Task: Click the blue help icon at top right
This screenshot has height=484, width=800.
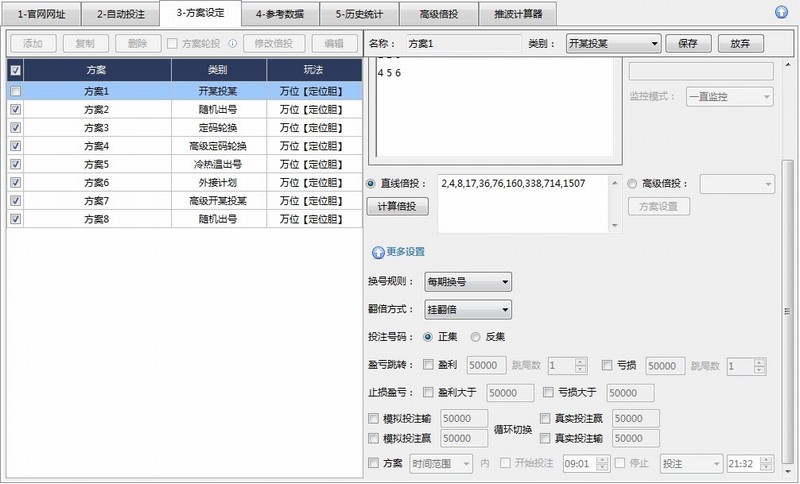Action: [x=781, y=13]
